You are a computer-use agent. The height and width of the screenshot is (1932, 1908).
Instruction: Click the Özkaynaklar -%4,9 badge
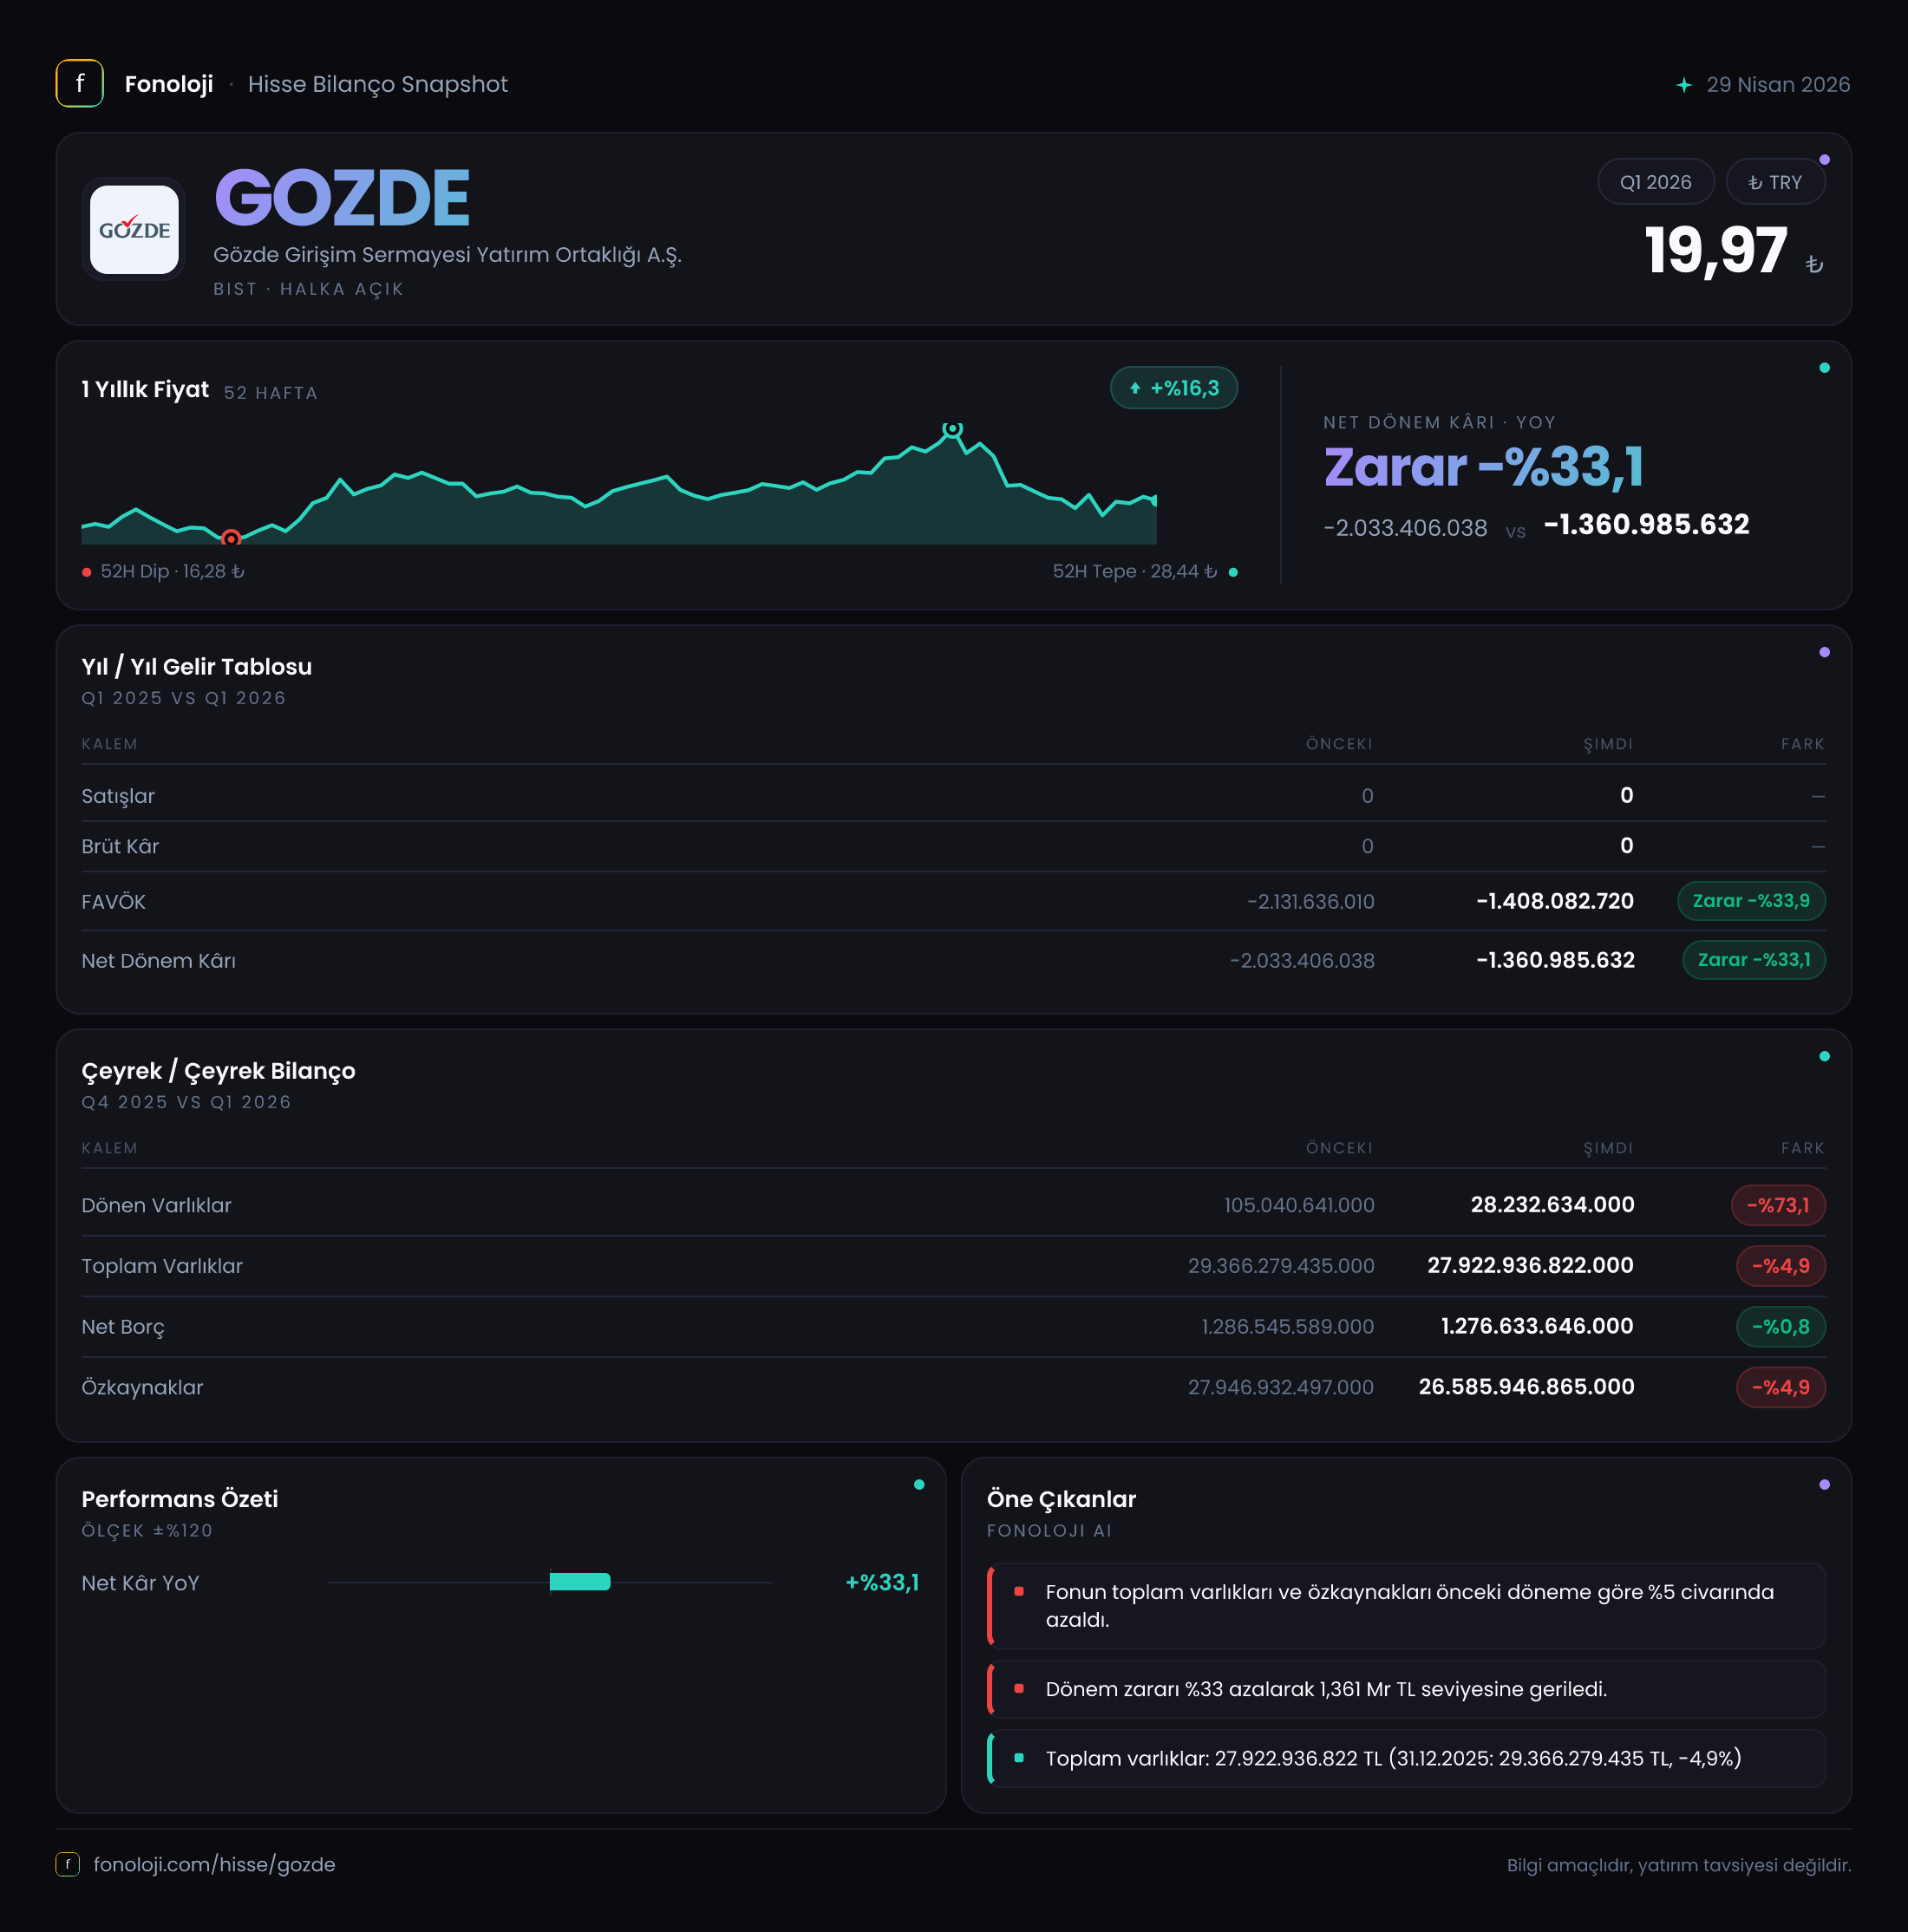(1781, 1387)
